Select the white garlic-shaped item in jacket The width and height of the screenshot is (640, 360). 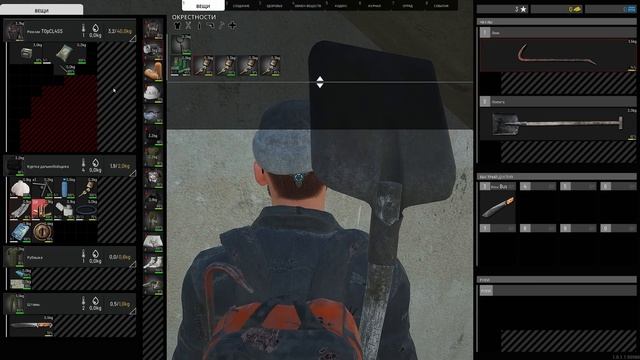click(x=20, y=188)
